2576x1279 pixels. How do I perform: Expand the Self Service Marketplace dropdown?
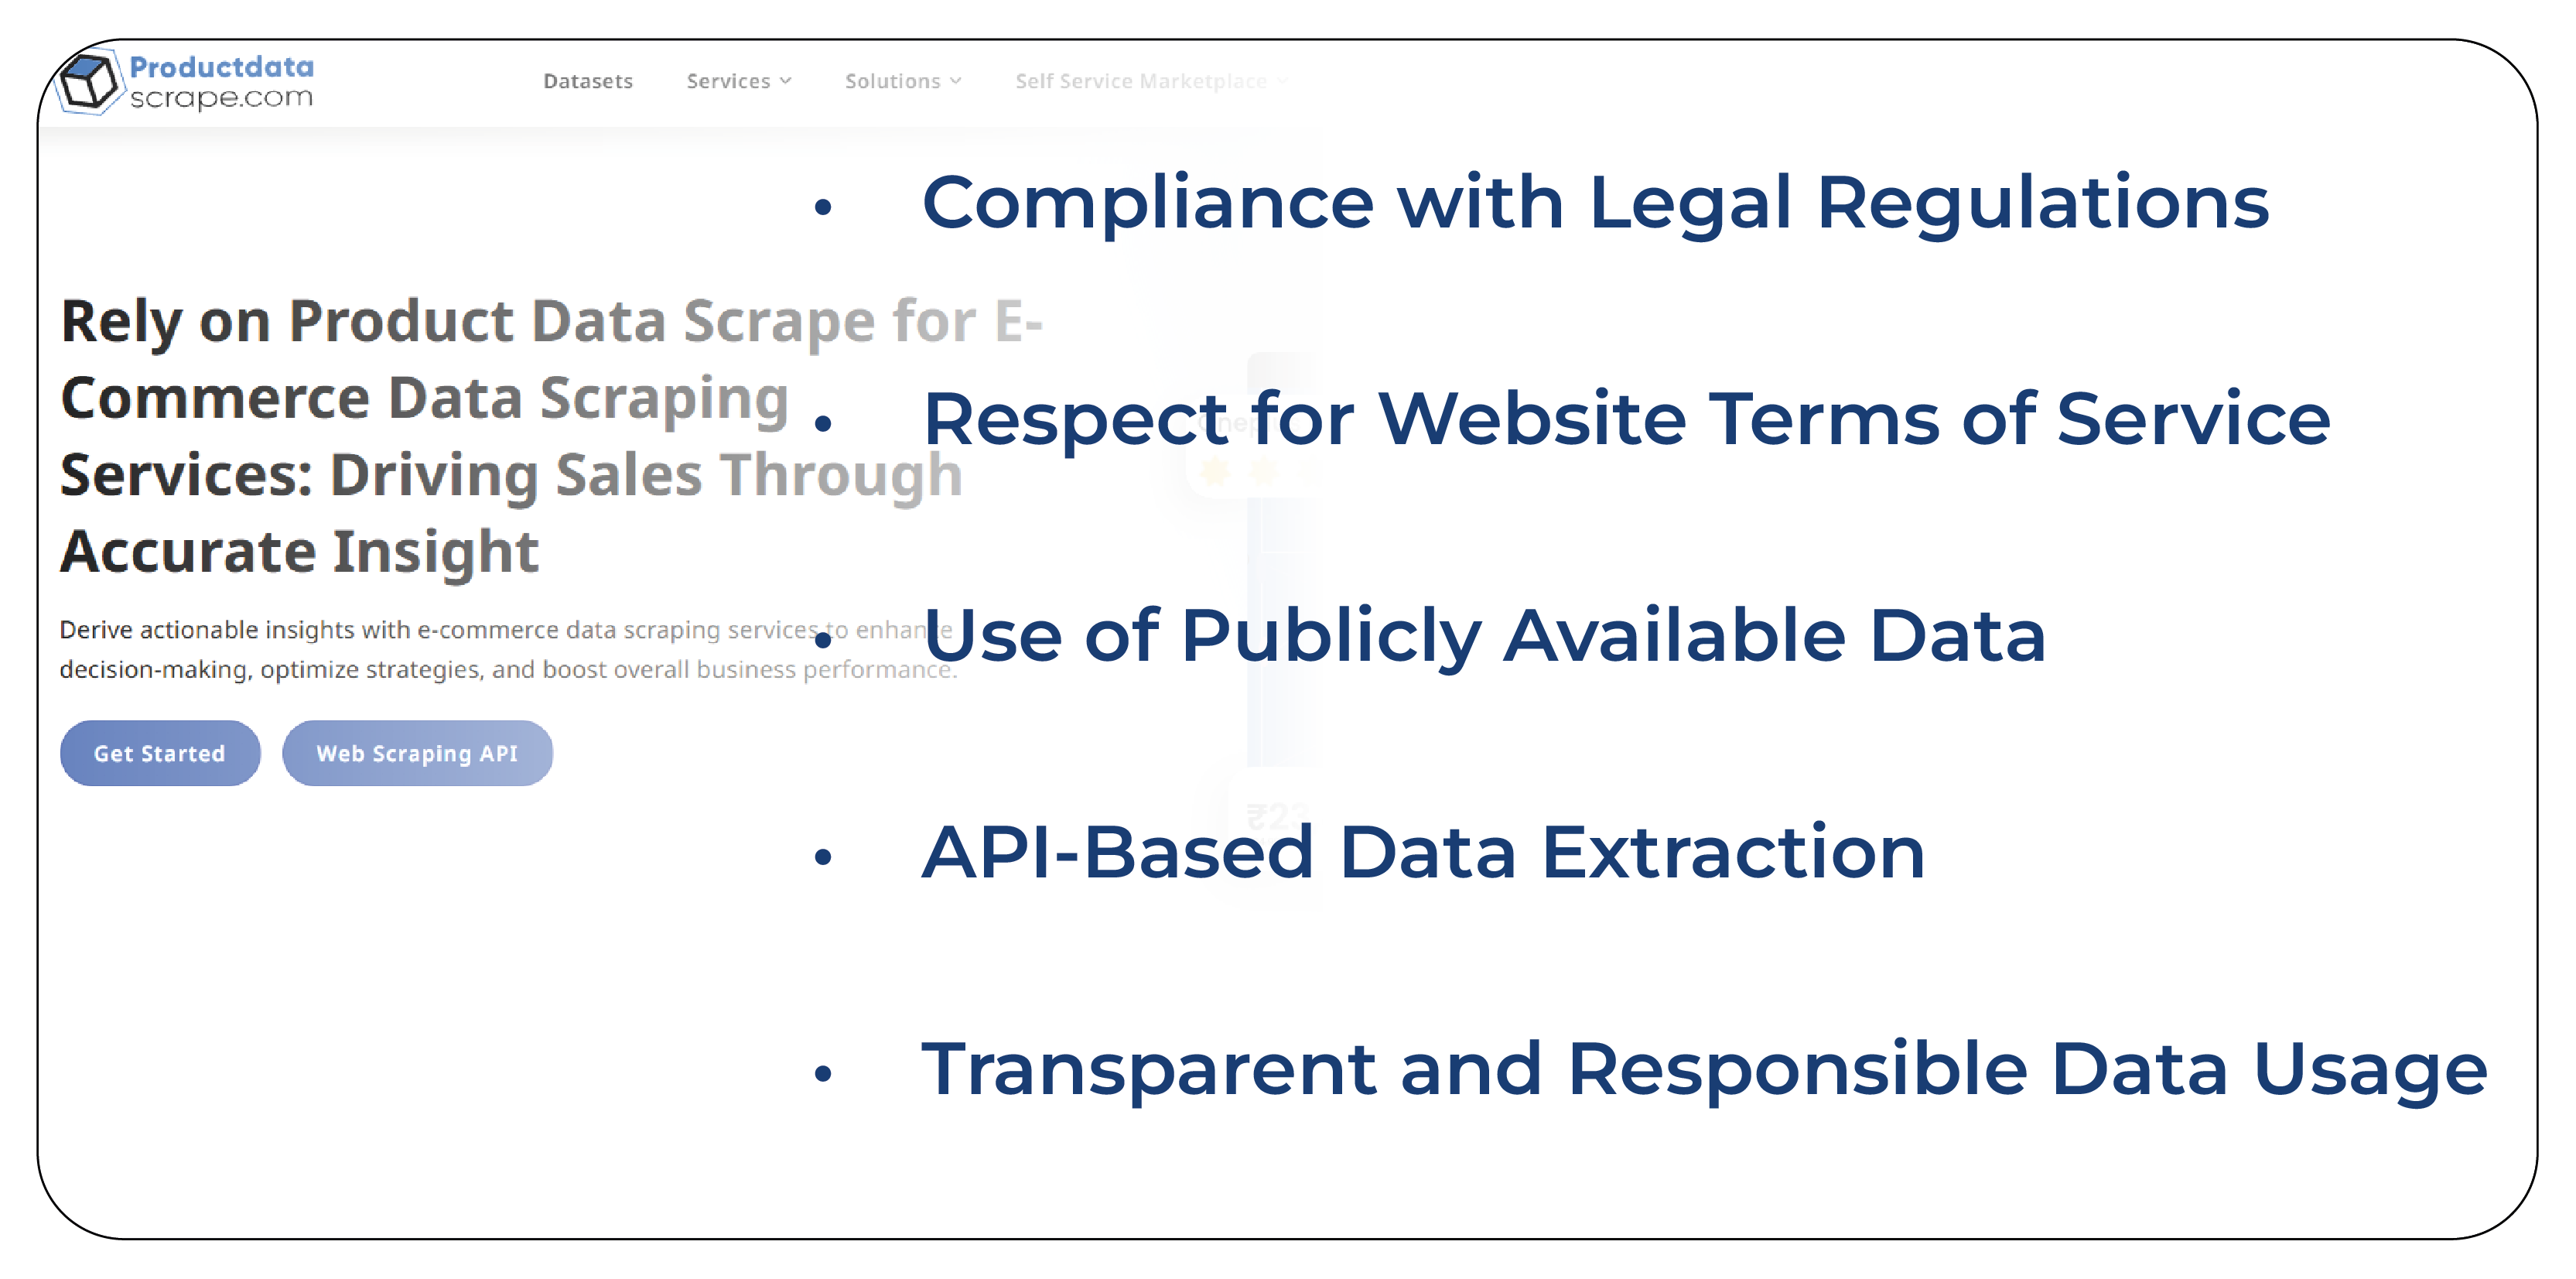pos(1152,79)
